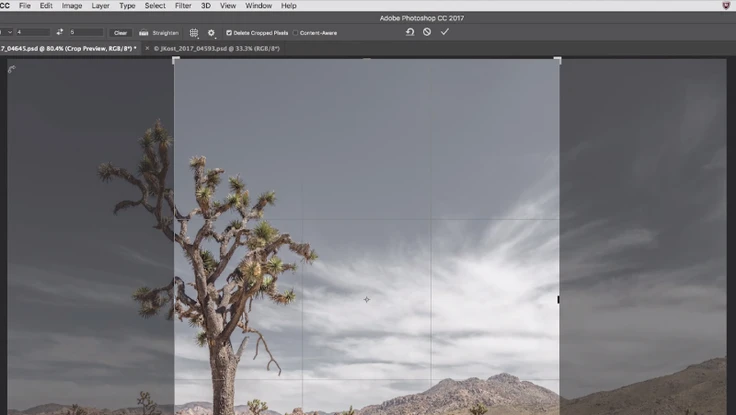Click the Straighten label

166,33
